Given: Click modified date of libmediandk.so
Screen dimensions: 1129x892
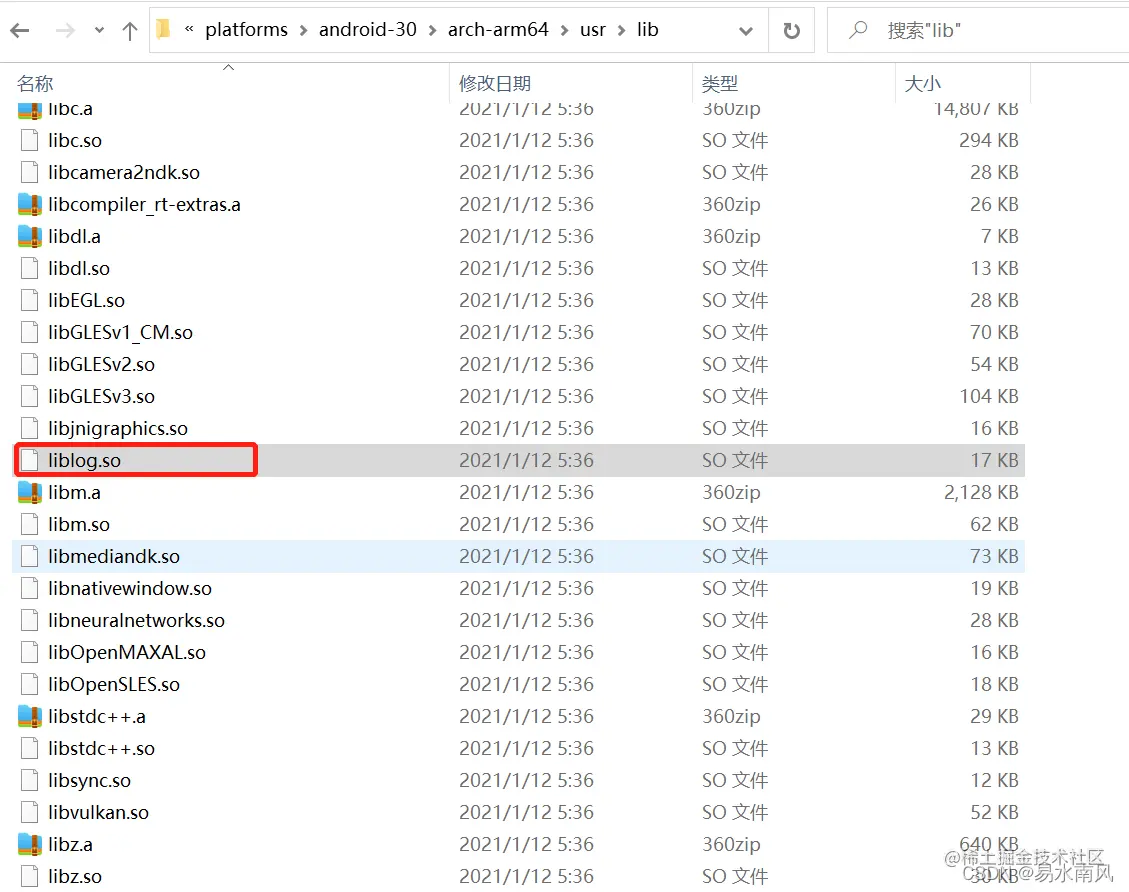Looking at the screenshot, I should (x=526, y=557).
